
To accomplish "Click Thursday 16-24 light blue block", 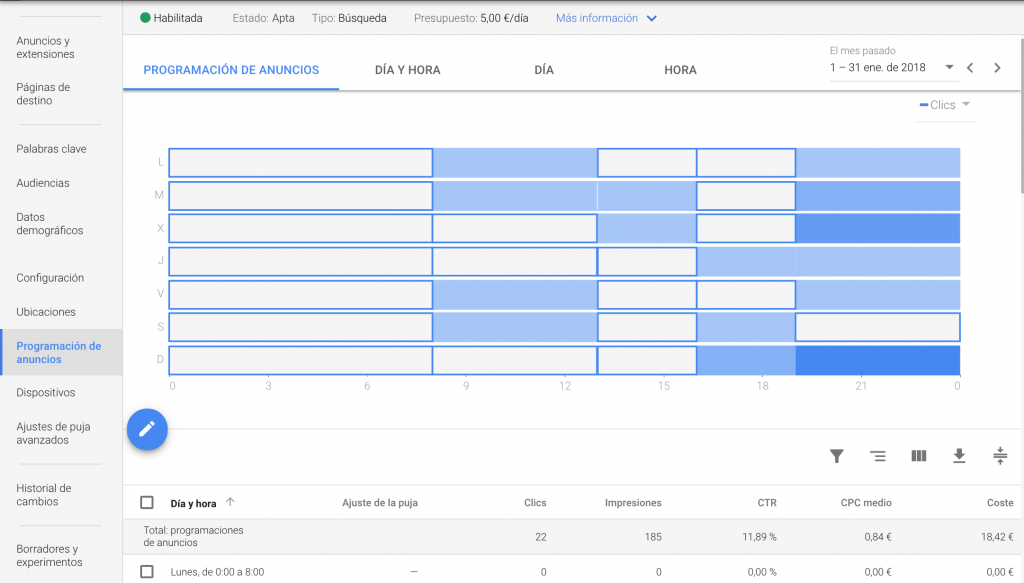I will [828, 261].
